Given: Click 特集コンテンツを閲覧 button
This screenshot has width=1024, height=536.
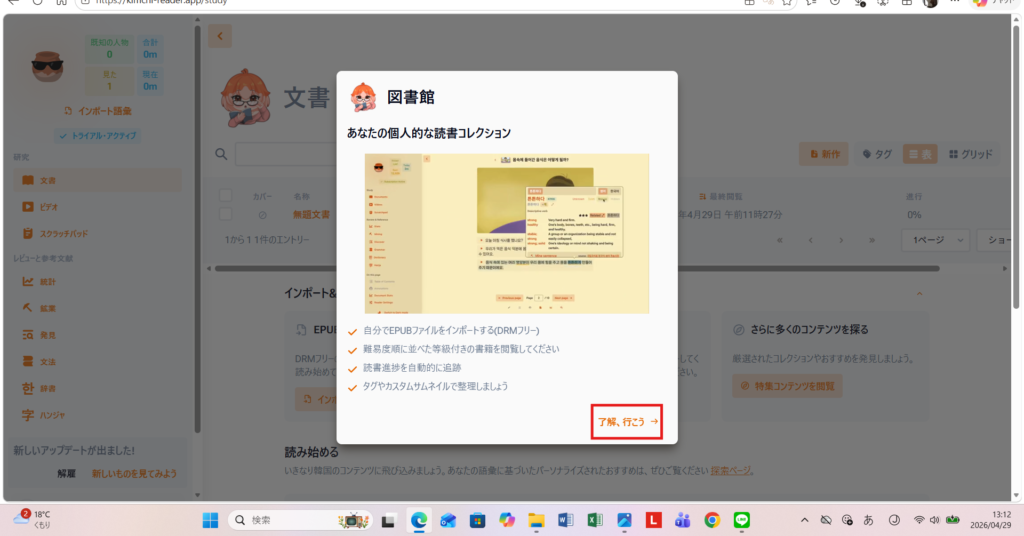Looking at the screenshot, I should tap(787, 386).
